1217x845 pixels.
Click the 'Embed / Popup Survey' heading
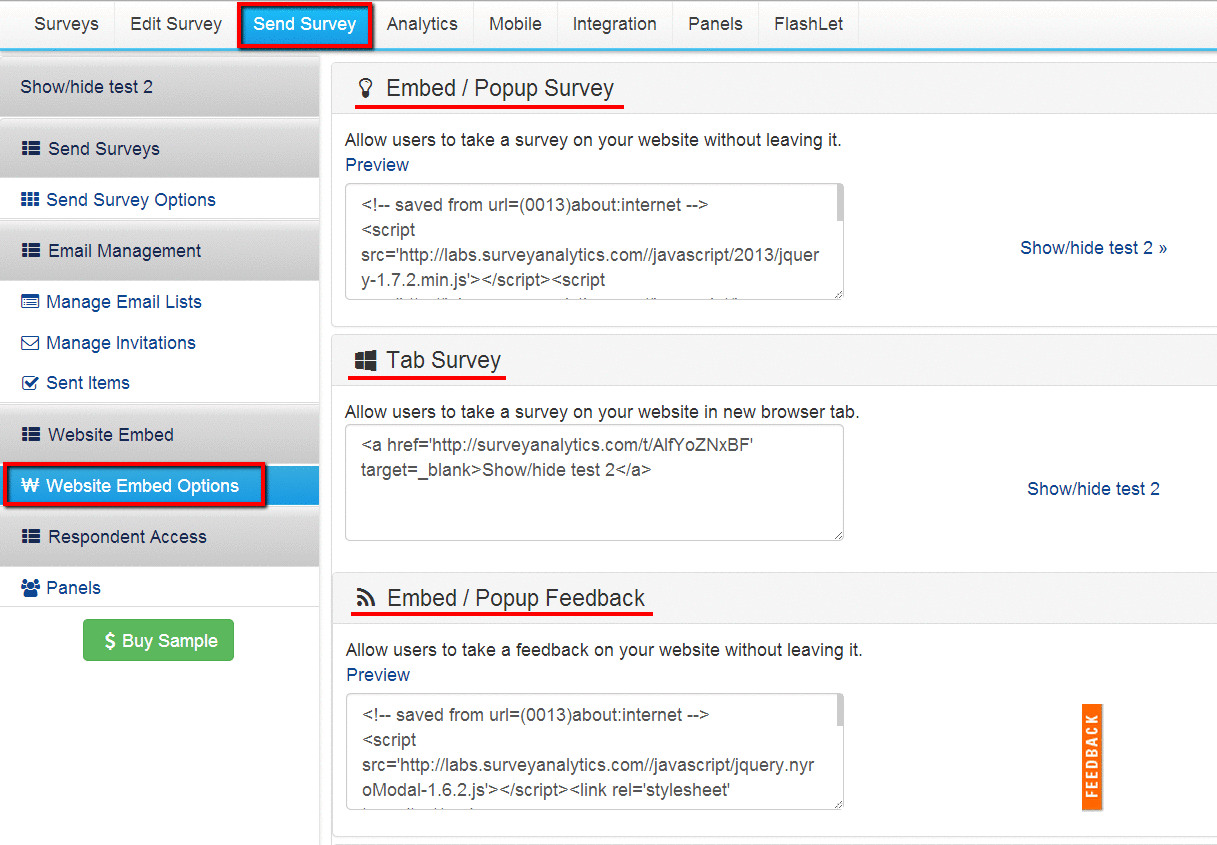(x=500, y=88)
